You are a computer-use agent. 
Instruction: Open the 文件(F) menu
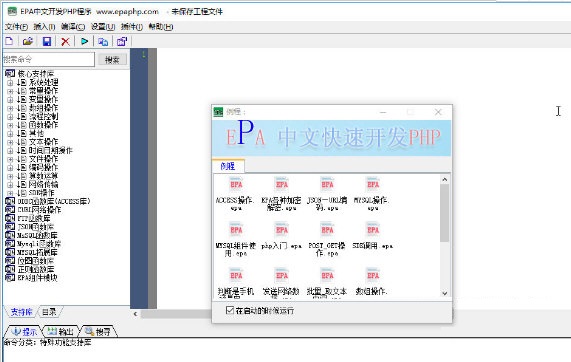[x=16, y=27]
